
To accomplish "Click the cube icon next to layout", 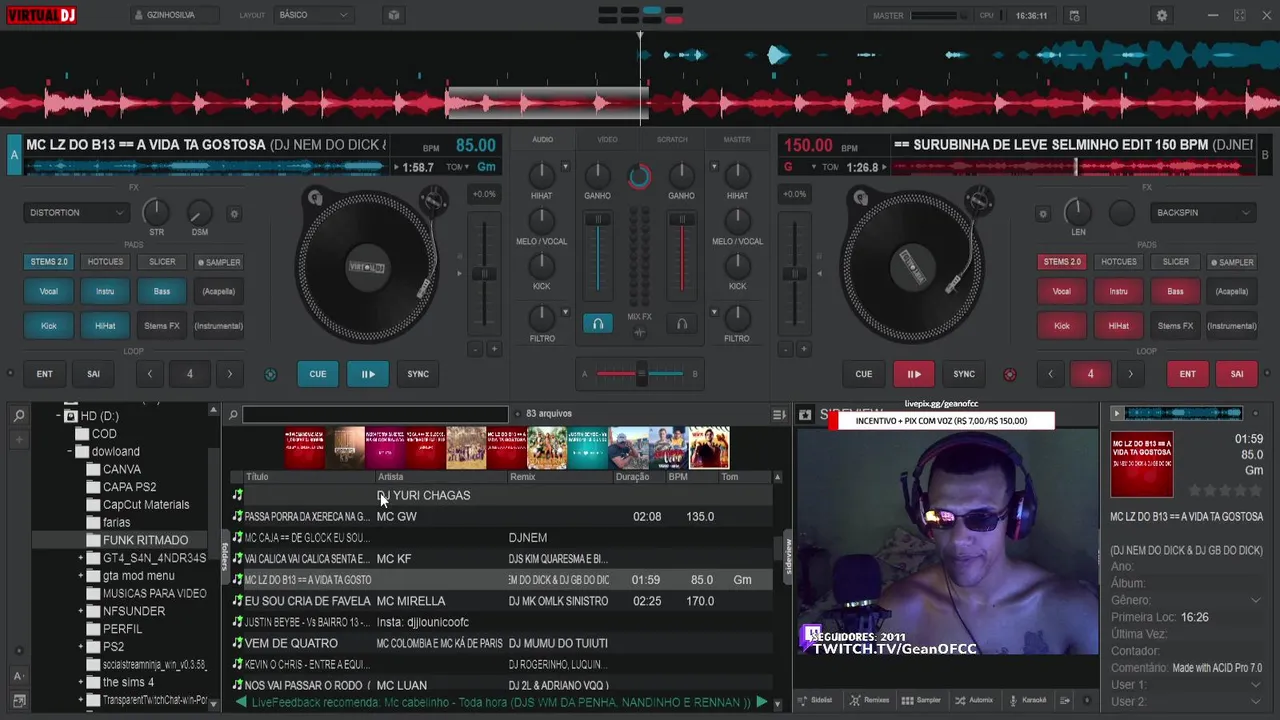I will click(x=394, y=15).
